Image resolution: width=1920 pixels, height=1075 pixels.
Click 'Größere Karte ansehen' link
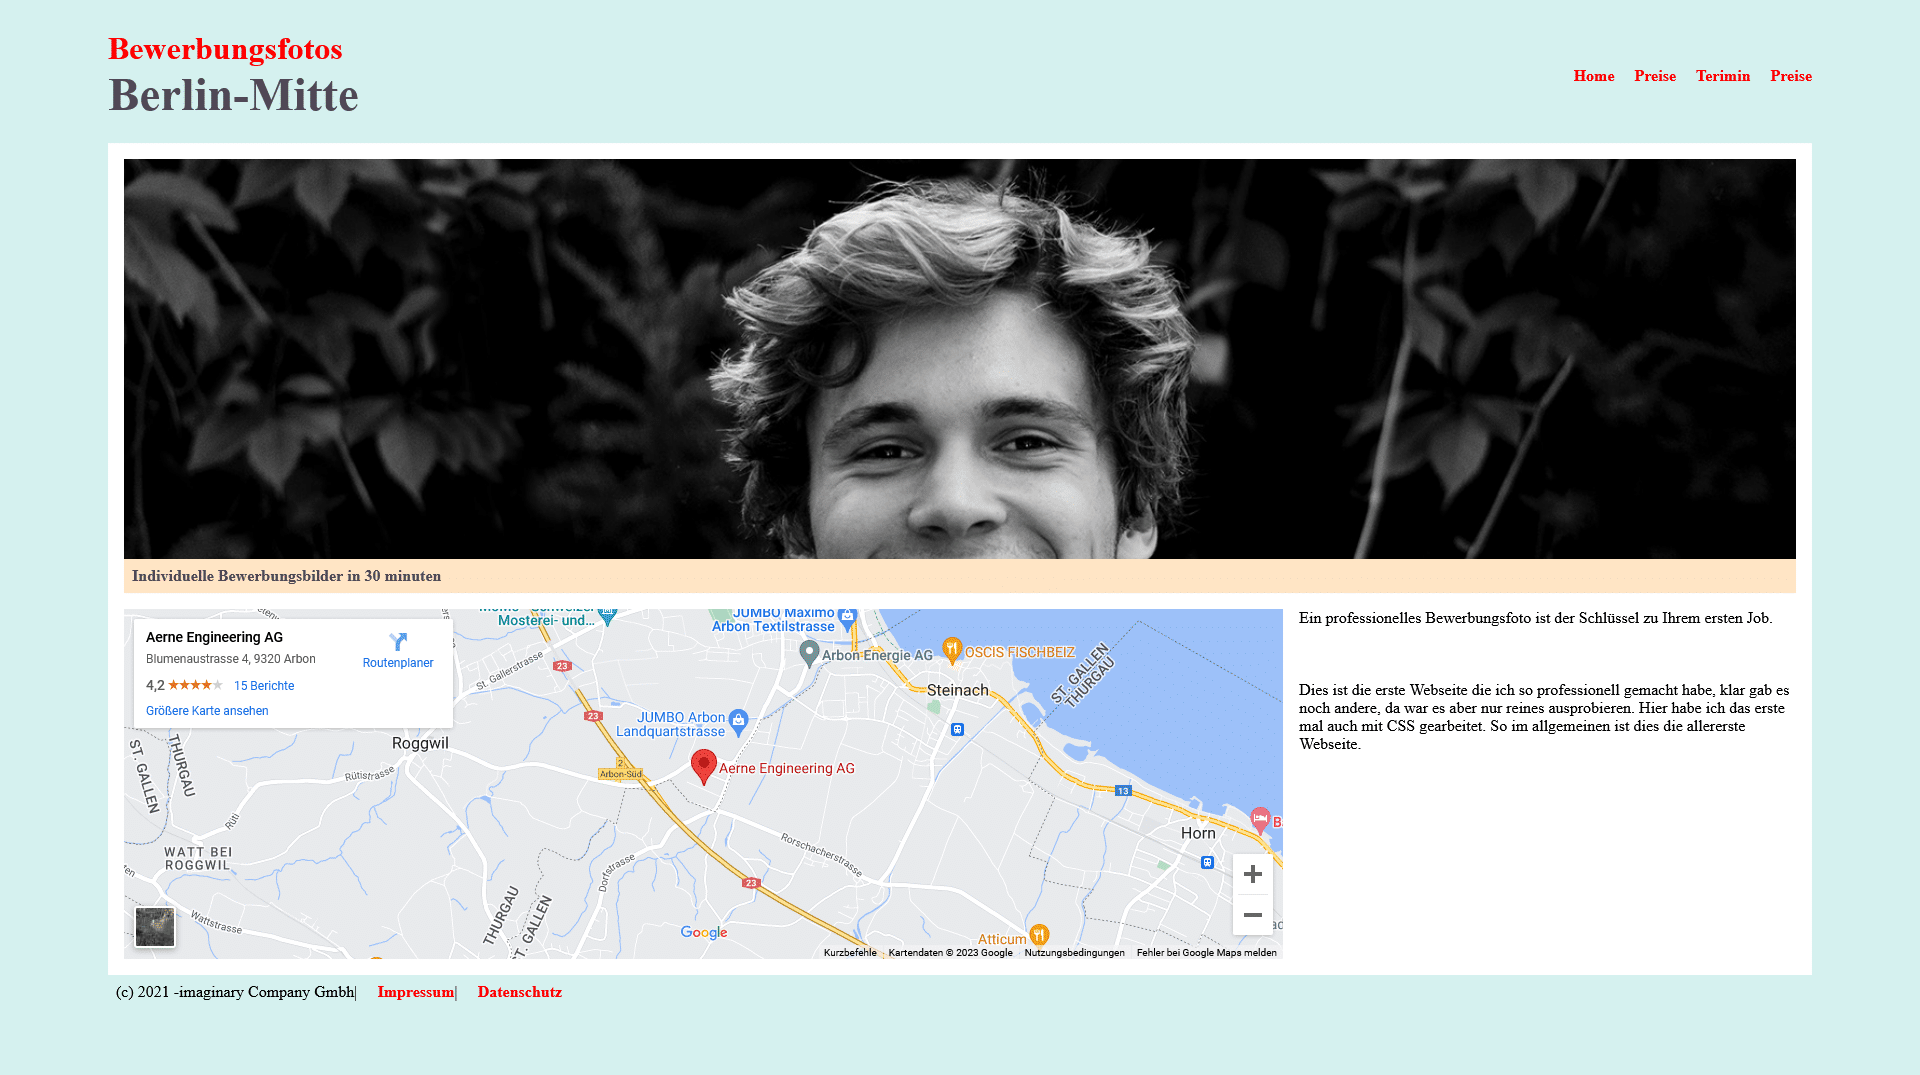pyautogui.click(x=207, y=711)
